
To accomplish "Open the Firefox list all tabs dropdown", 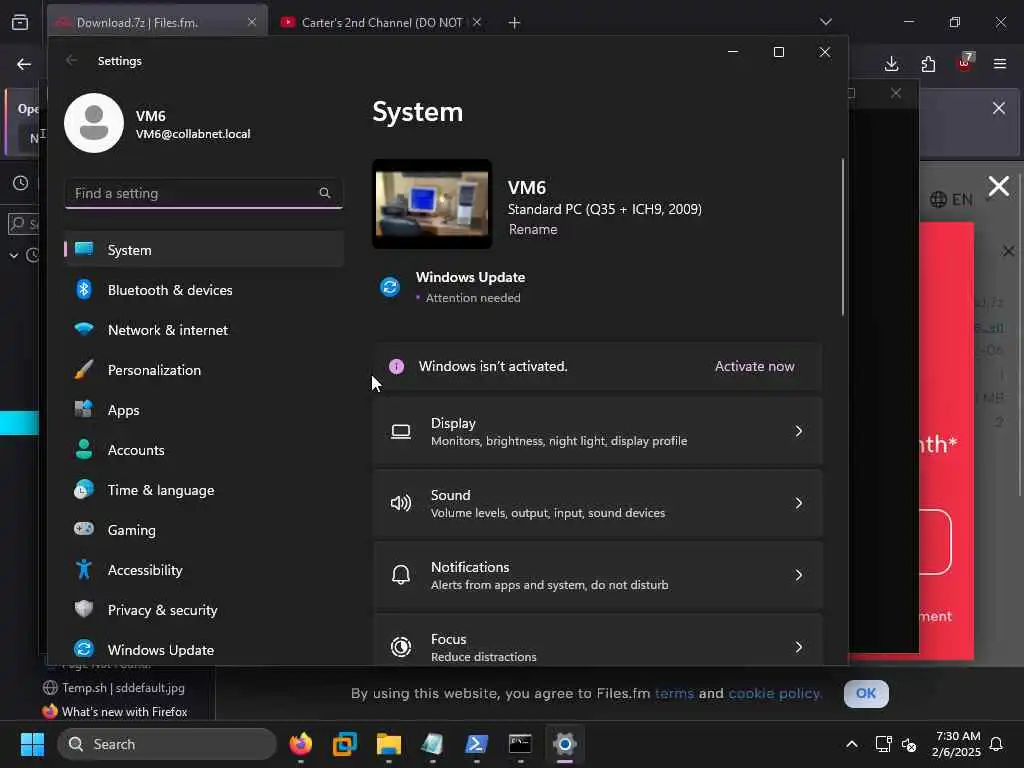I will tap(826, 22).
